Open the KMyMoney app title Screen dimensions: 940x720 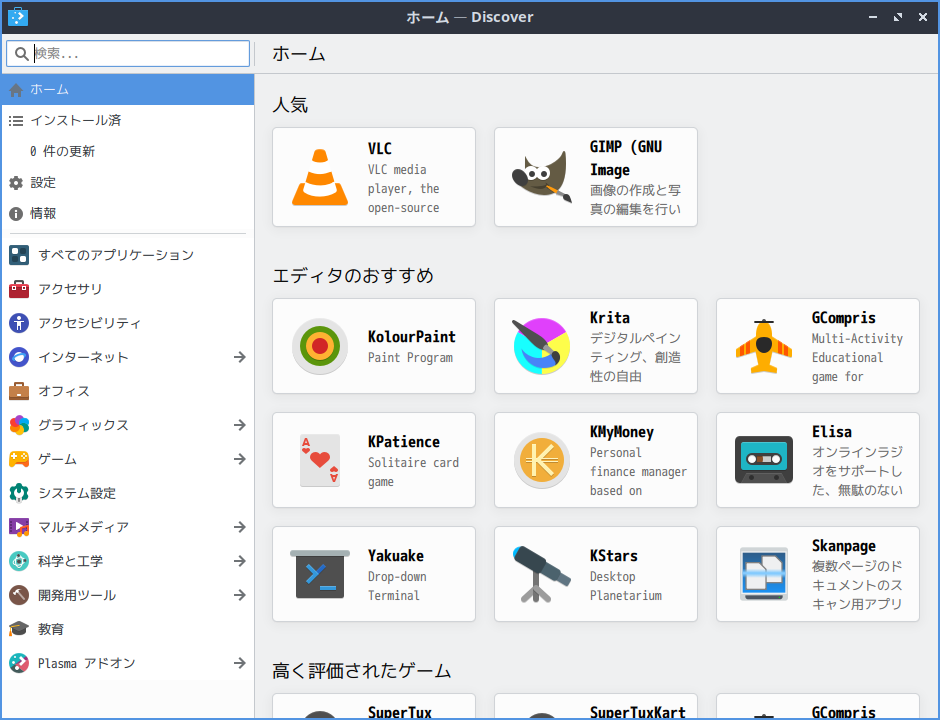(x=622, y=432)
